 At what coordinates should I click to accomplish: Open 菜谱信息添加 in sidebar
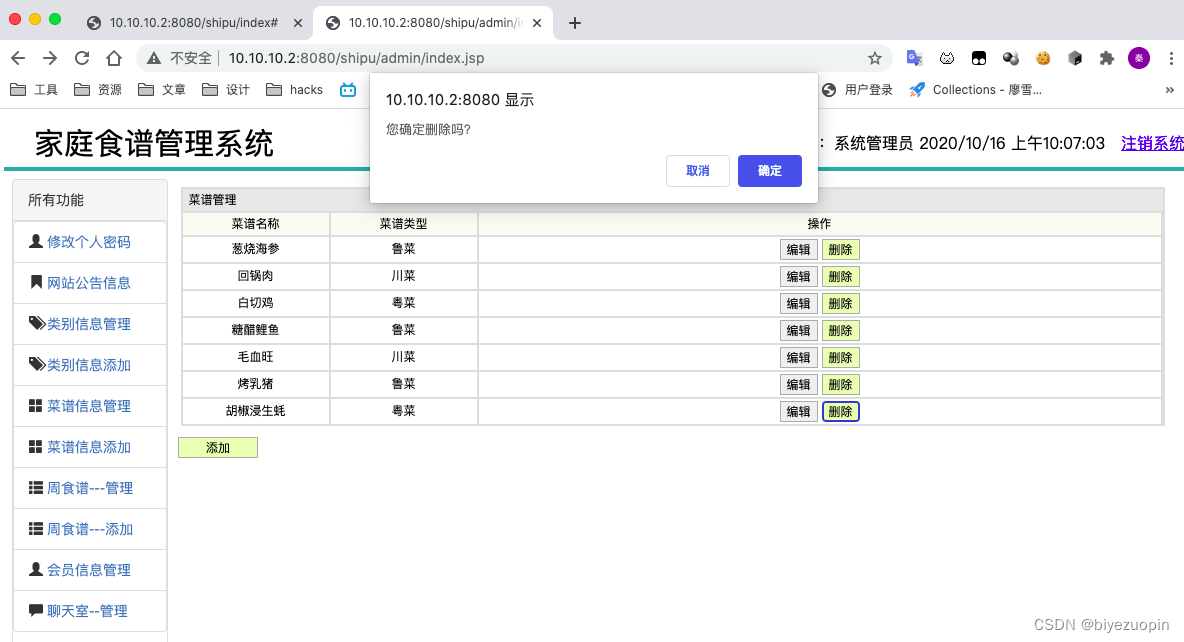click(90, 447)
